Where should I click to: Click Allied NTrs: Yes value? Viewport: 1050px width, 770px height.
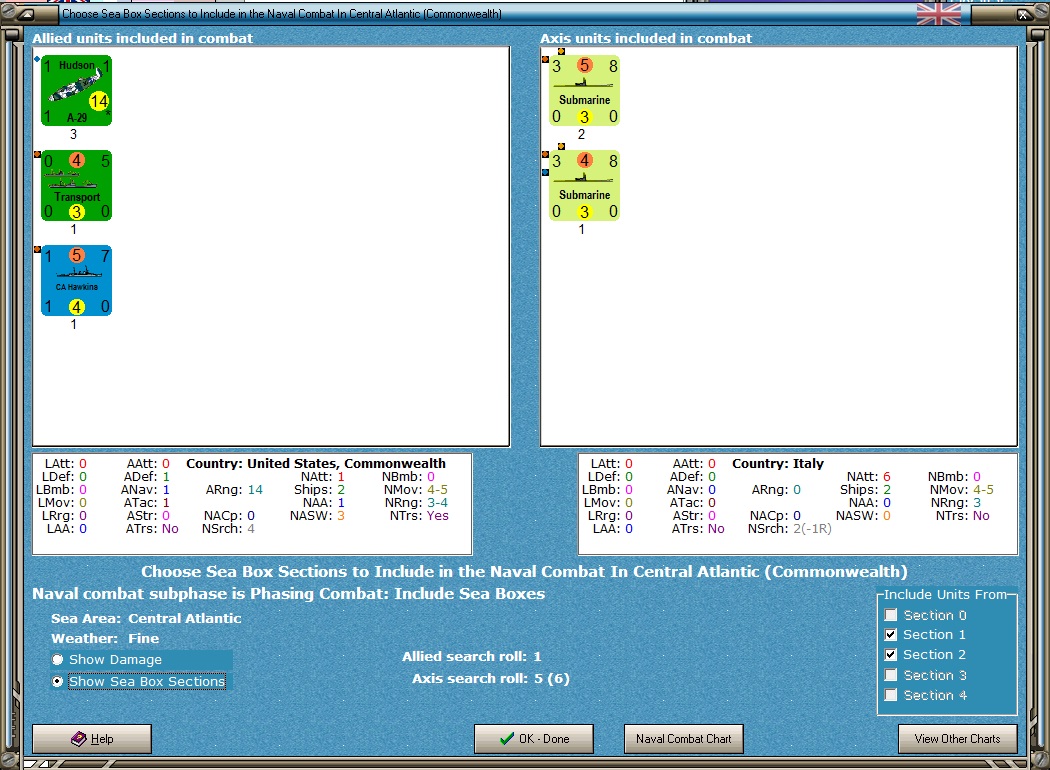click(x=437, y=516)
